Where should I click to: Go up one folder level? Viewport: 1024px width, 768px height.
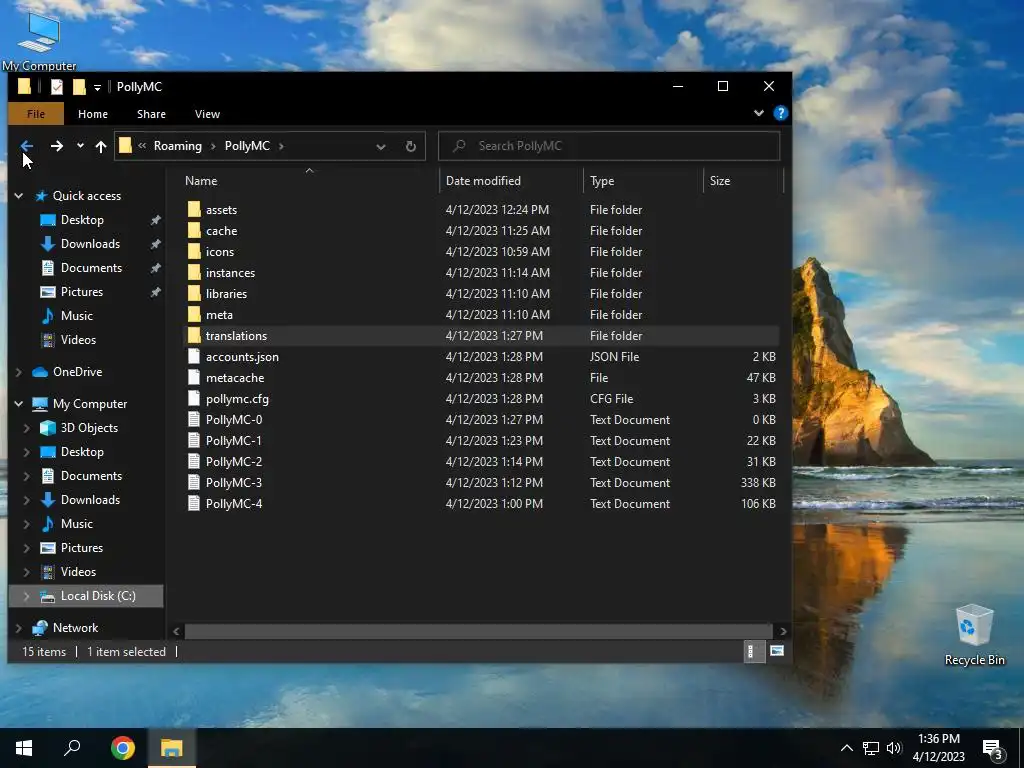[x=101, y=146]
